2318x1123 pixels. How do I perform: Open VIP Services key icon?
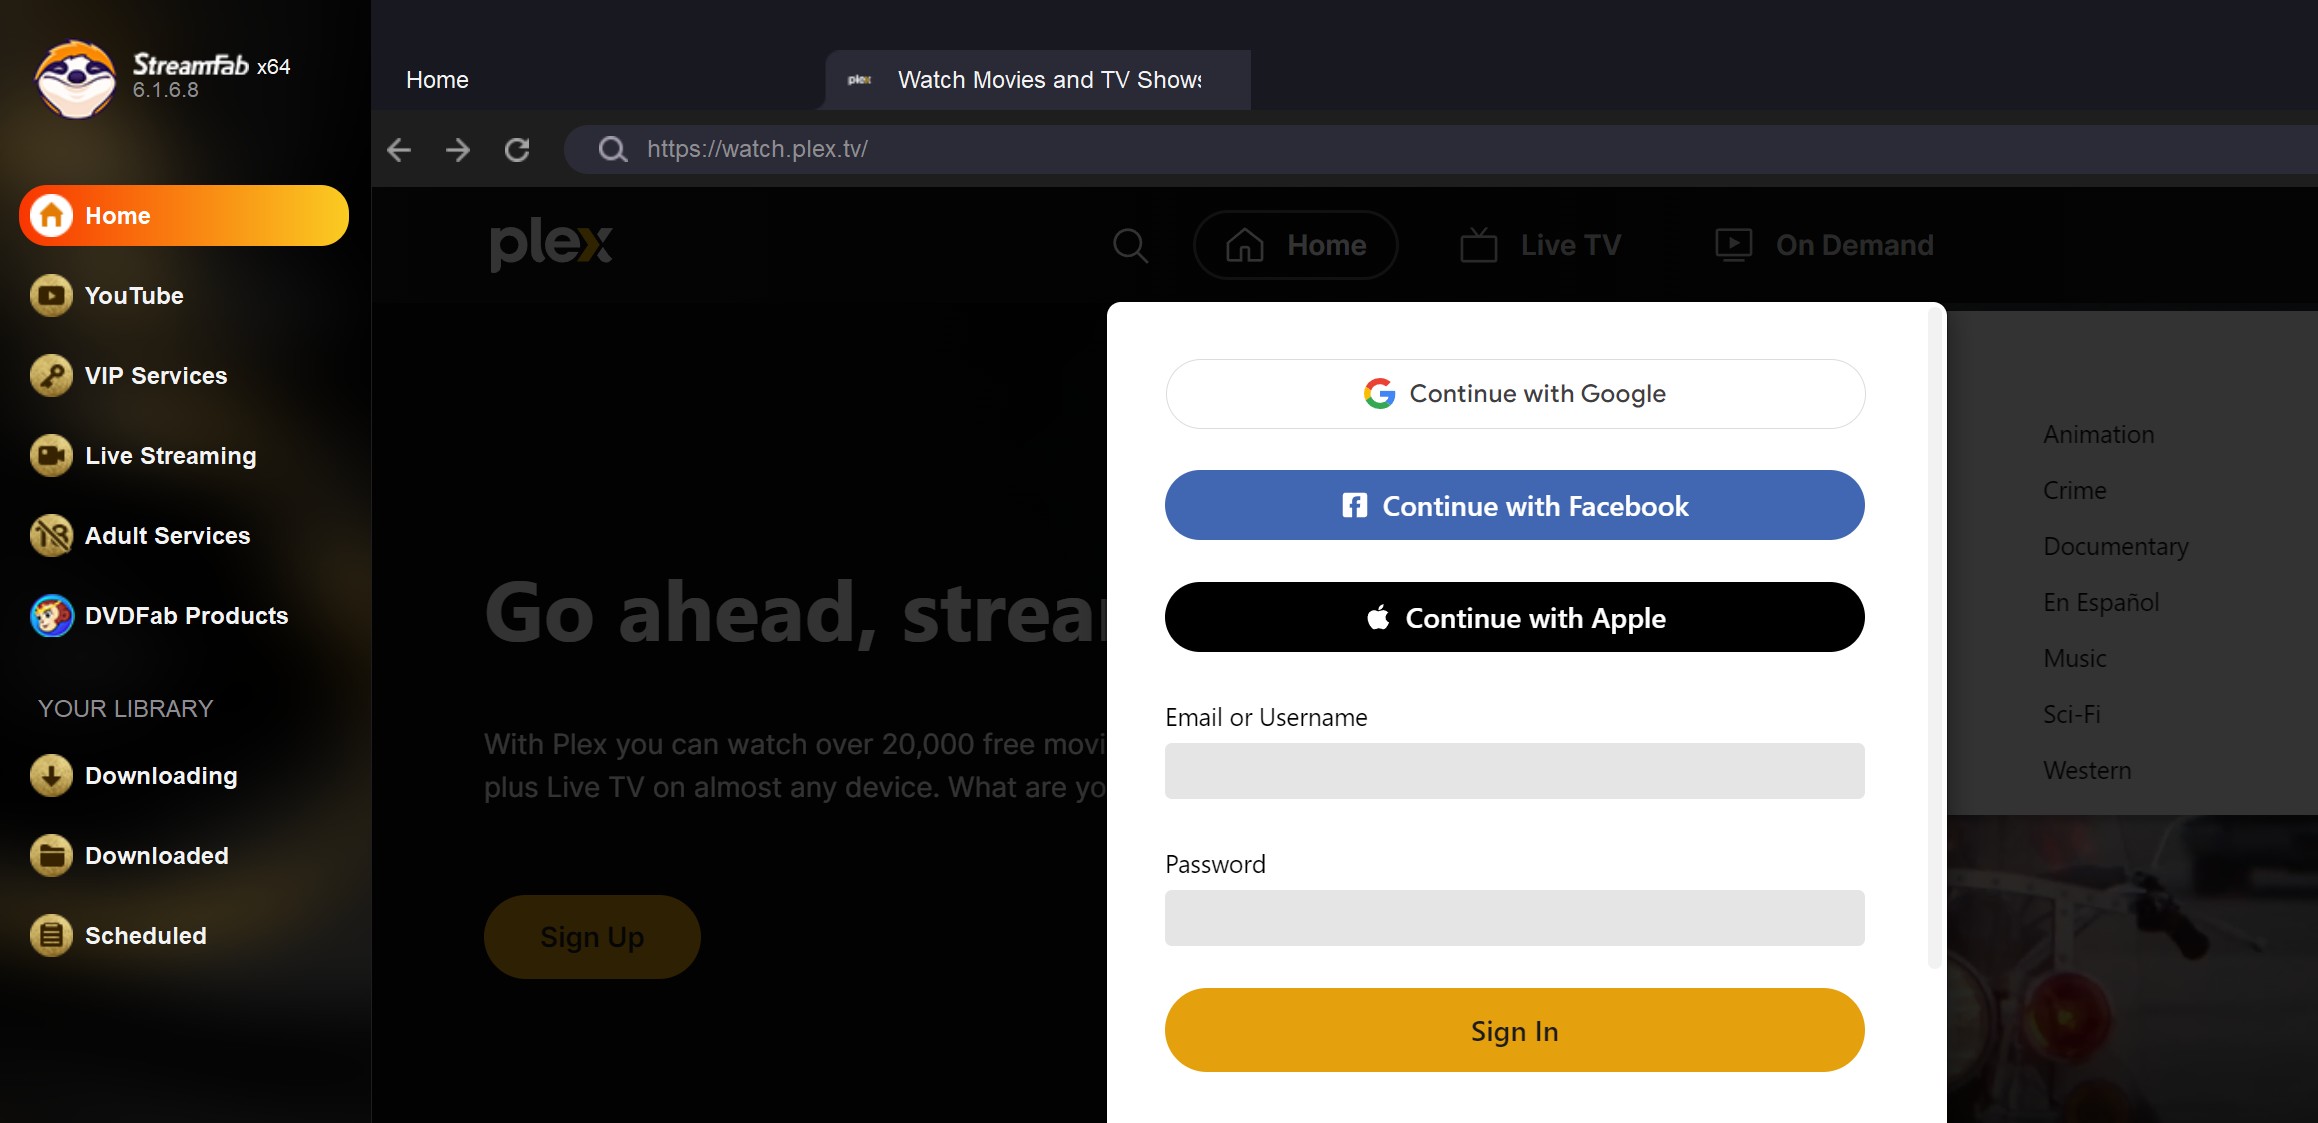[51, 375]
